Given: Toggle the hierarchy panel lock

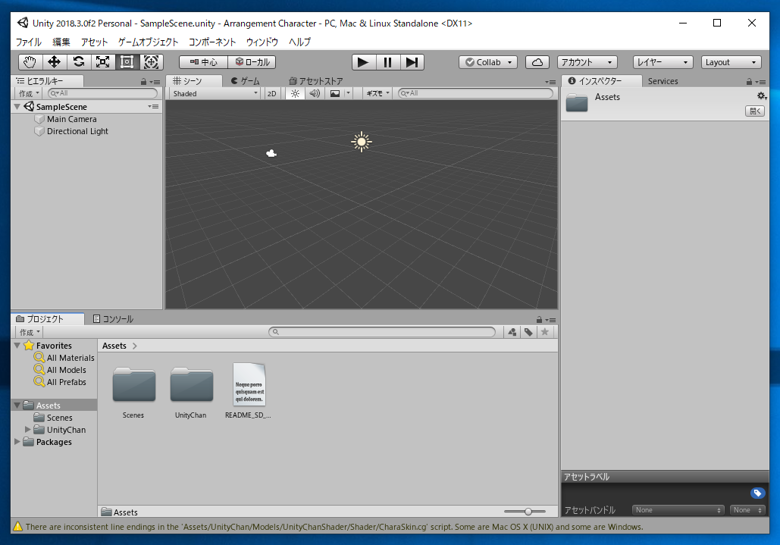Looking at the screenshot, I should [x=143, y=82].
